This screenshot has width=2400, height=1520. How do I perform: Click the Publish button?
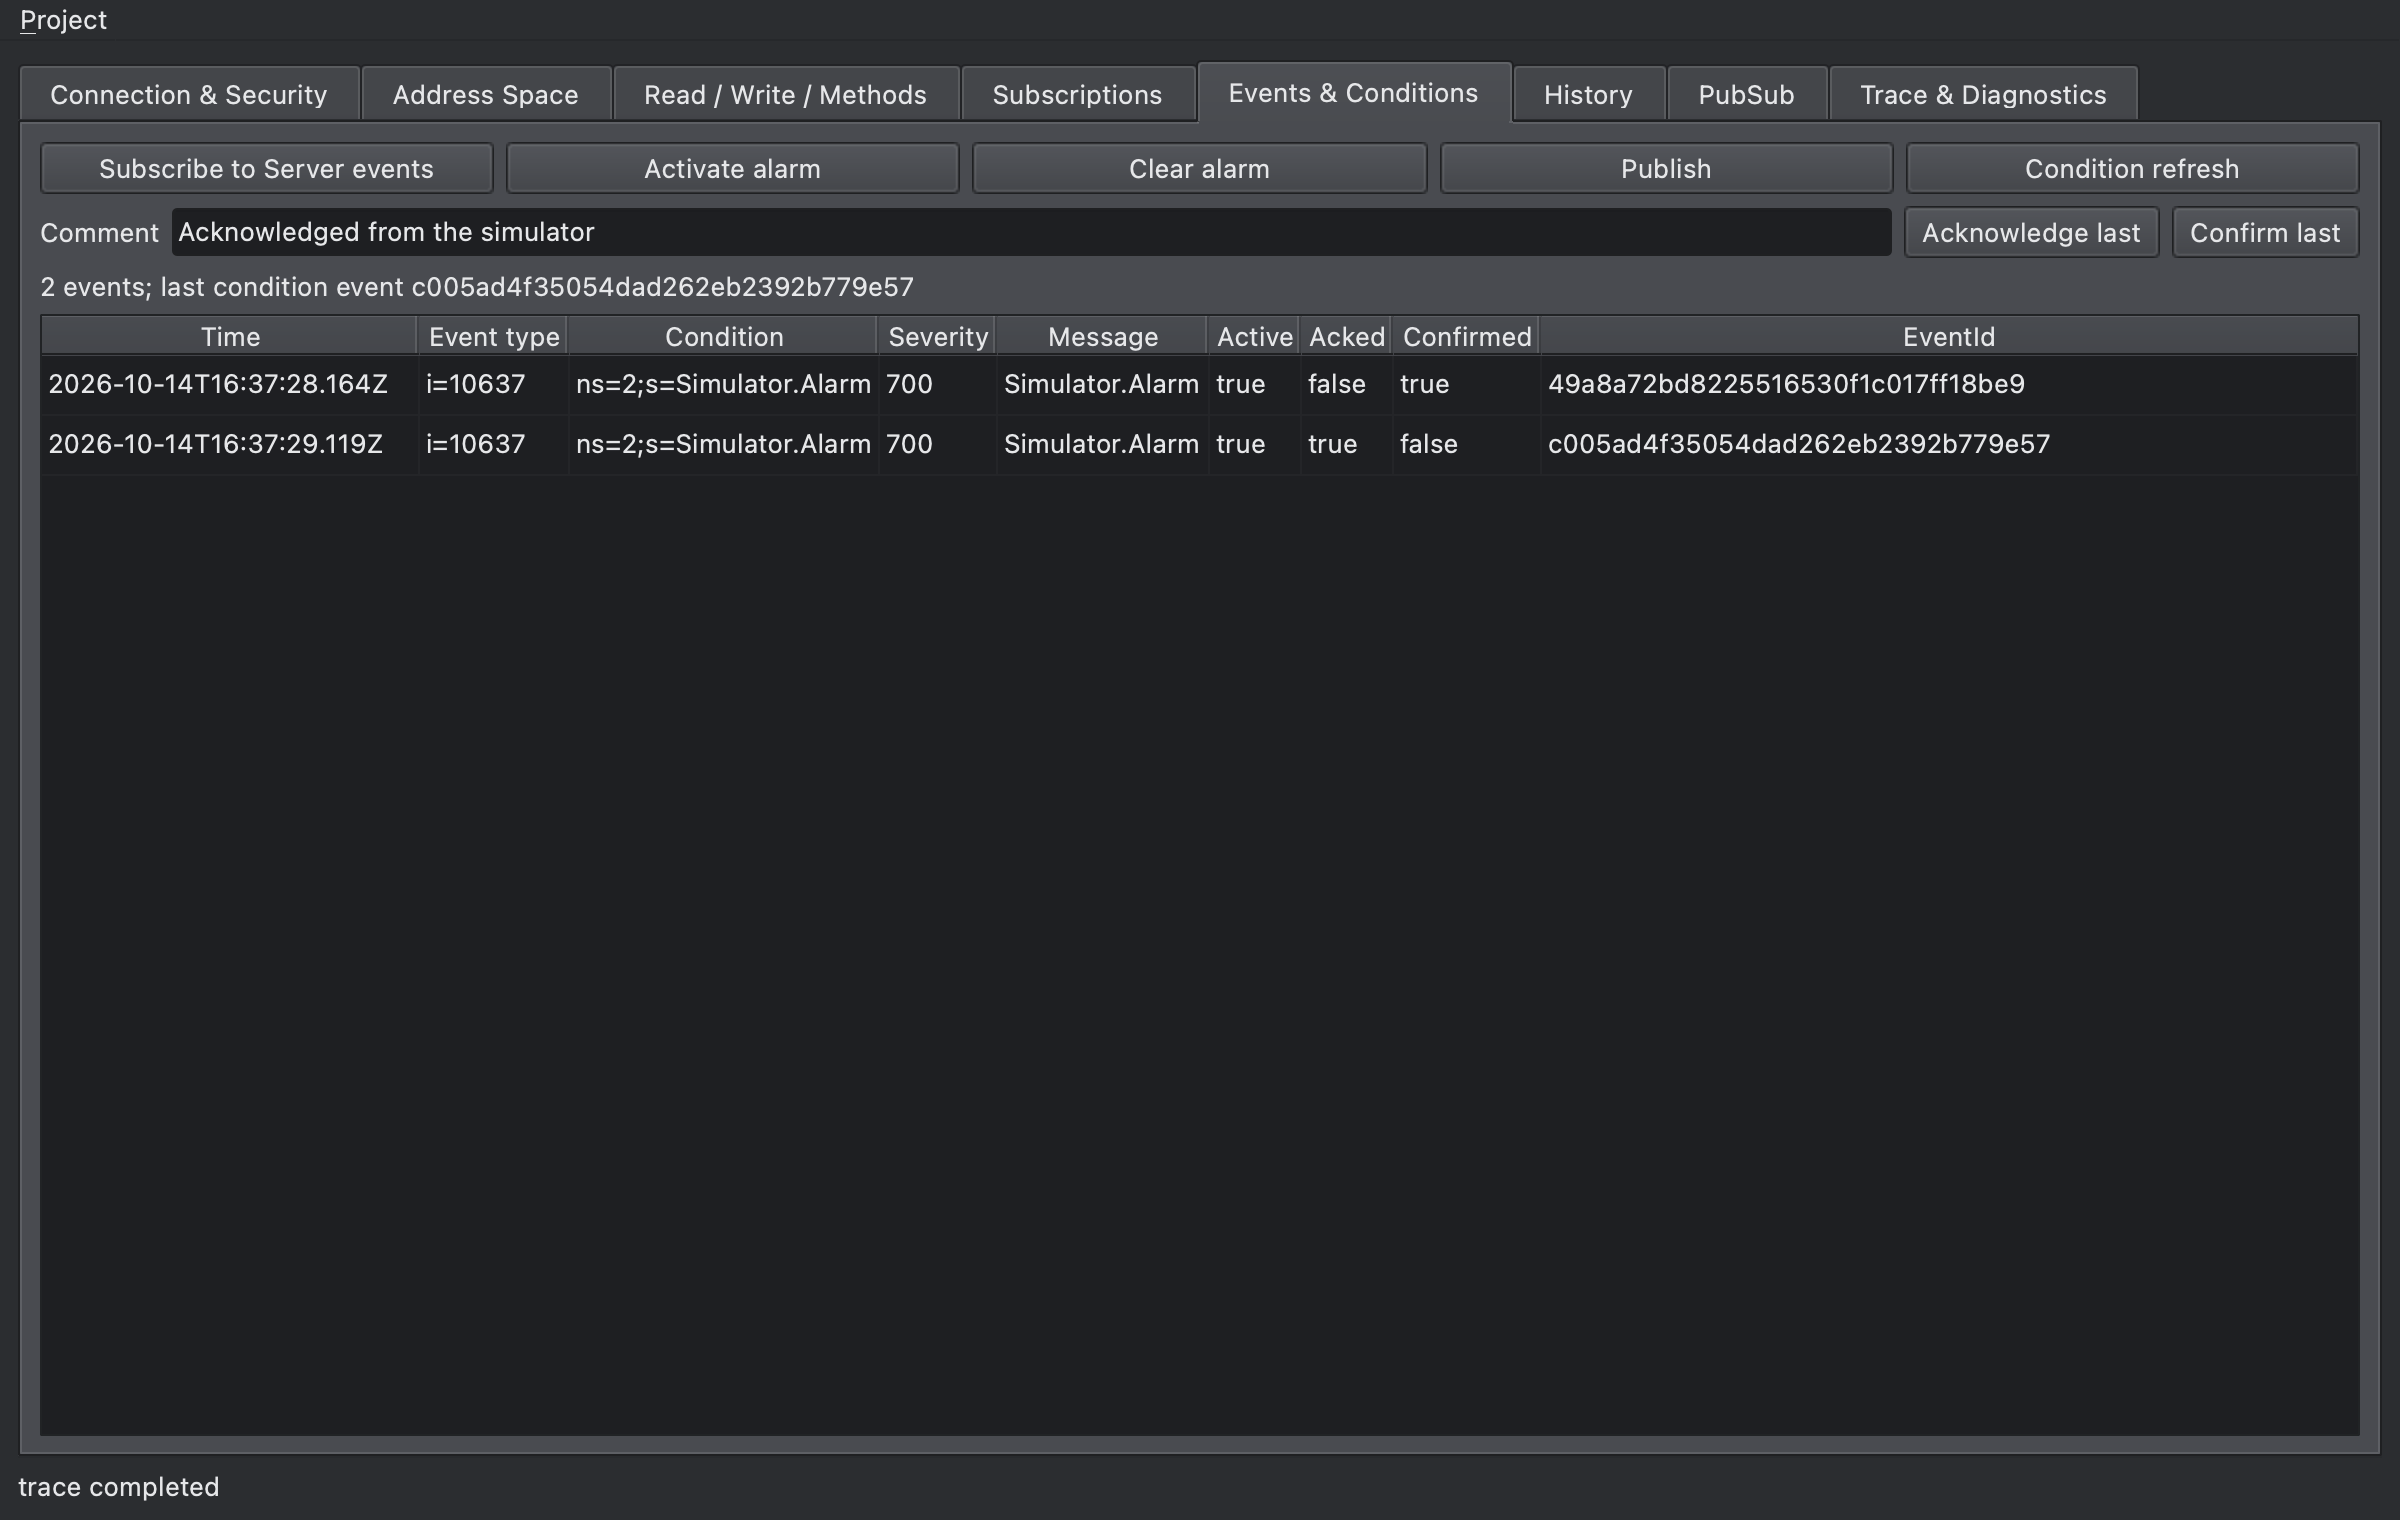coord(1666,169)
